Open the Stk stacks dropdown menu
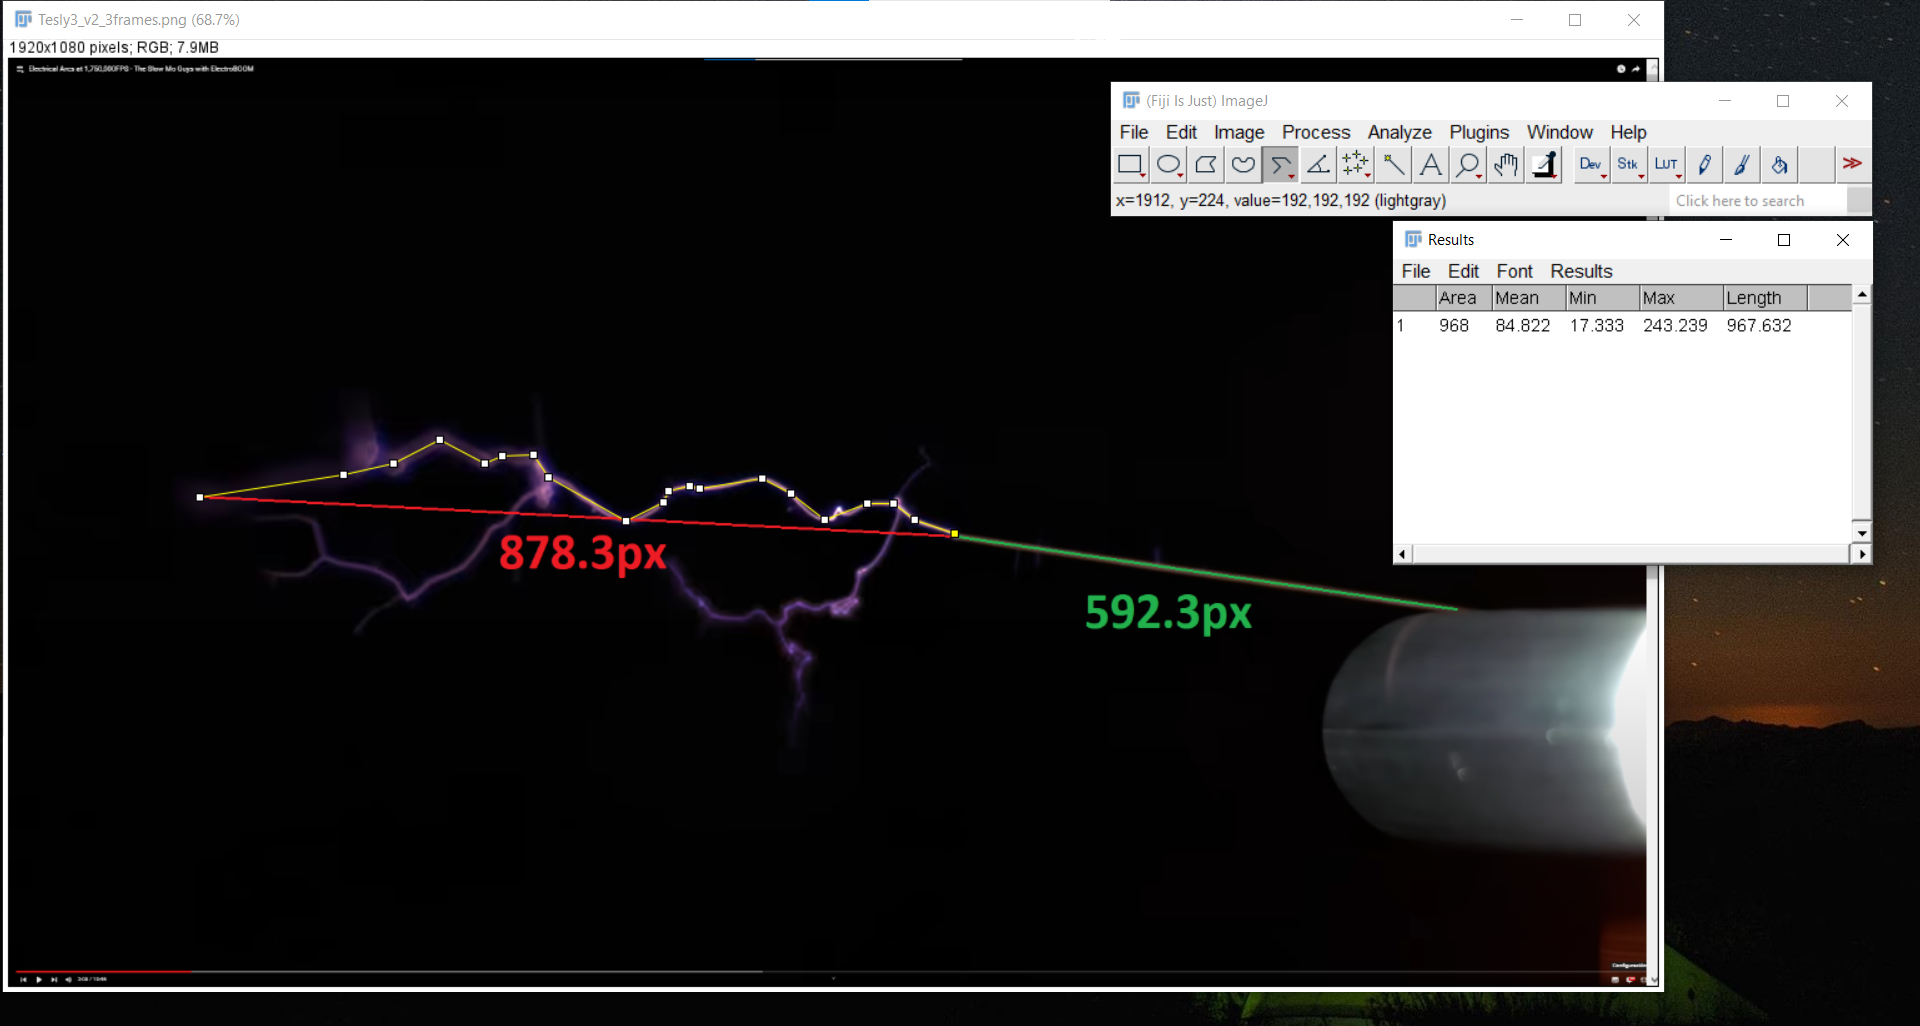This screenshot has width=1920, height=1026. point(1629,165)
